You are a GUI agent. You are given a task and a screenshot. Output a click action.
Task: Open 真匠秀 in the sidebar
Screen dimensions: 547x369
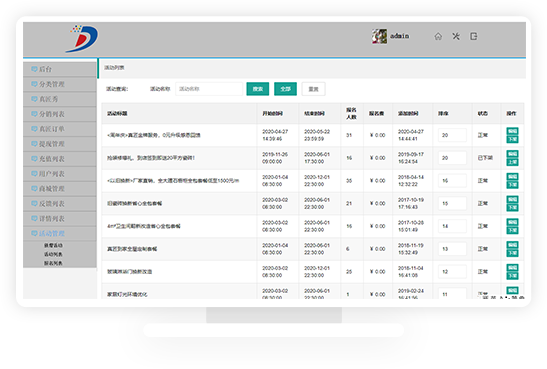click(60, 99)
